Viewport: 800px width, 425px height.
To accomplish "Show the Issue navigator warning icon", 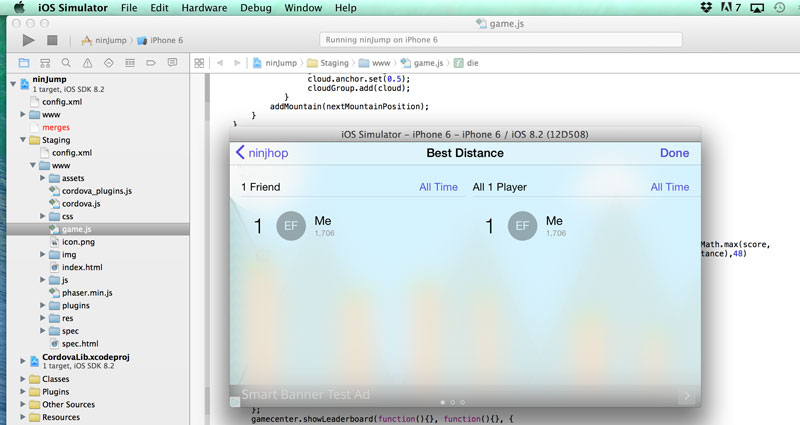I will [87, 62].
